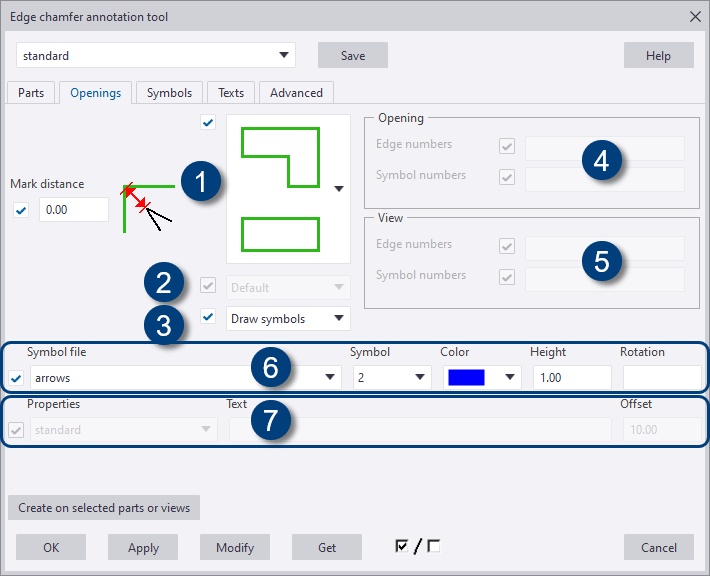Toggle View Symbol numbers checkbox

coord(507,277)
